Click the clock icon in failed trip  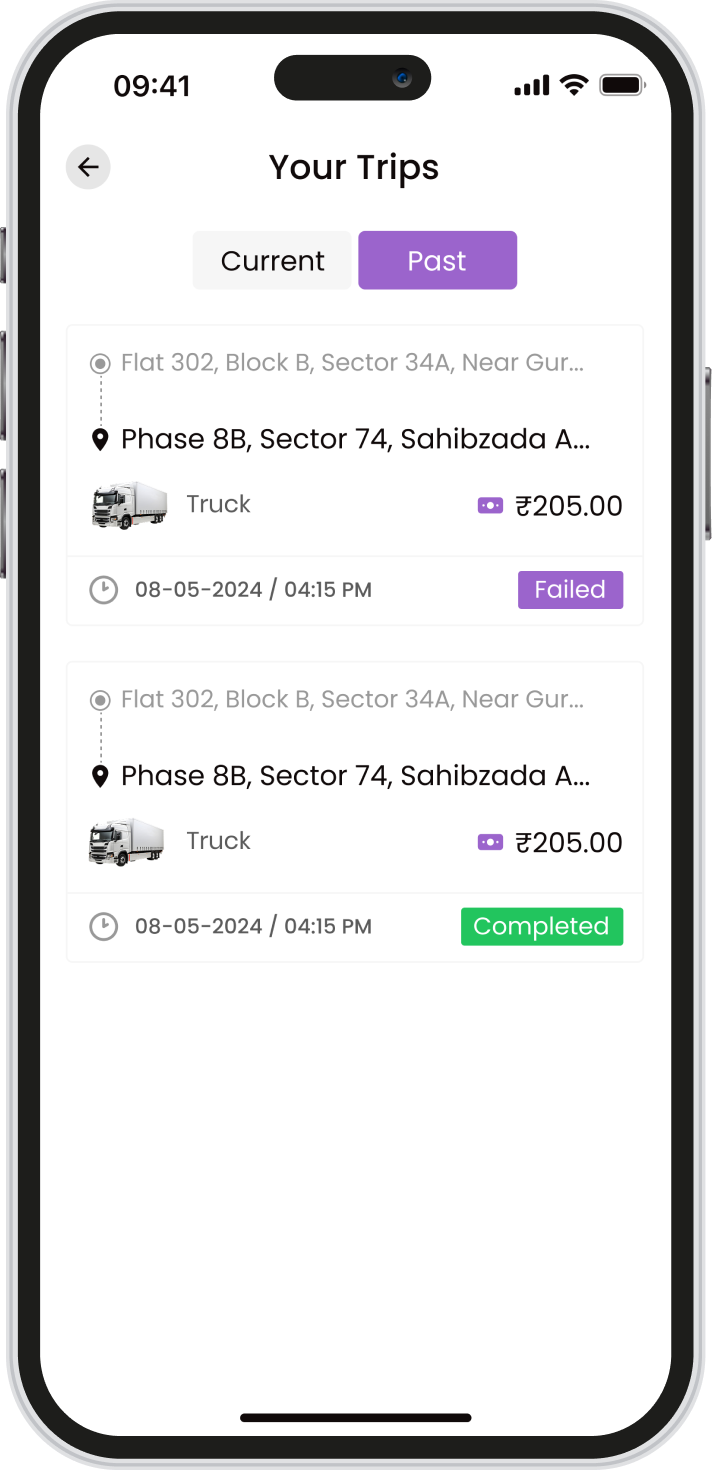pyautogui.click(x=103, y=590)
